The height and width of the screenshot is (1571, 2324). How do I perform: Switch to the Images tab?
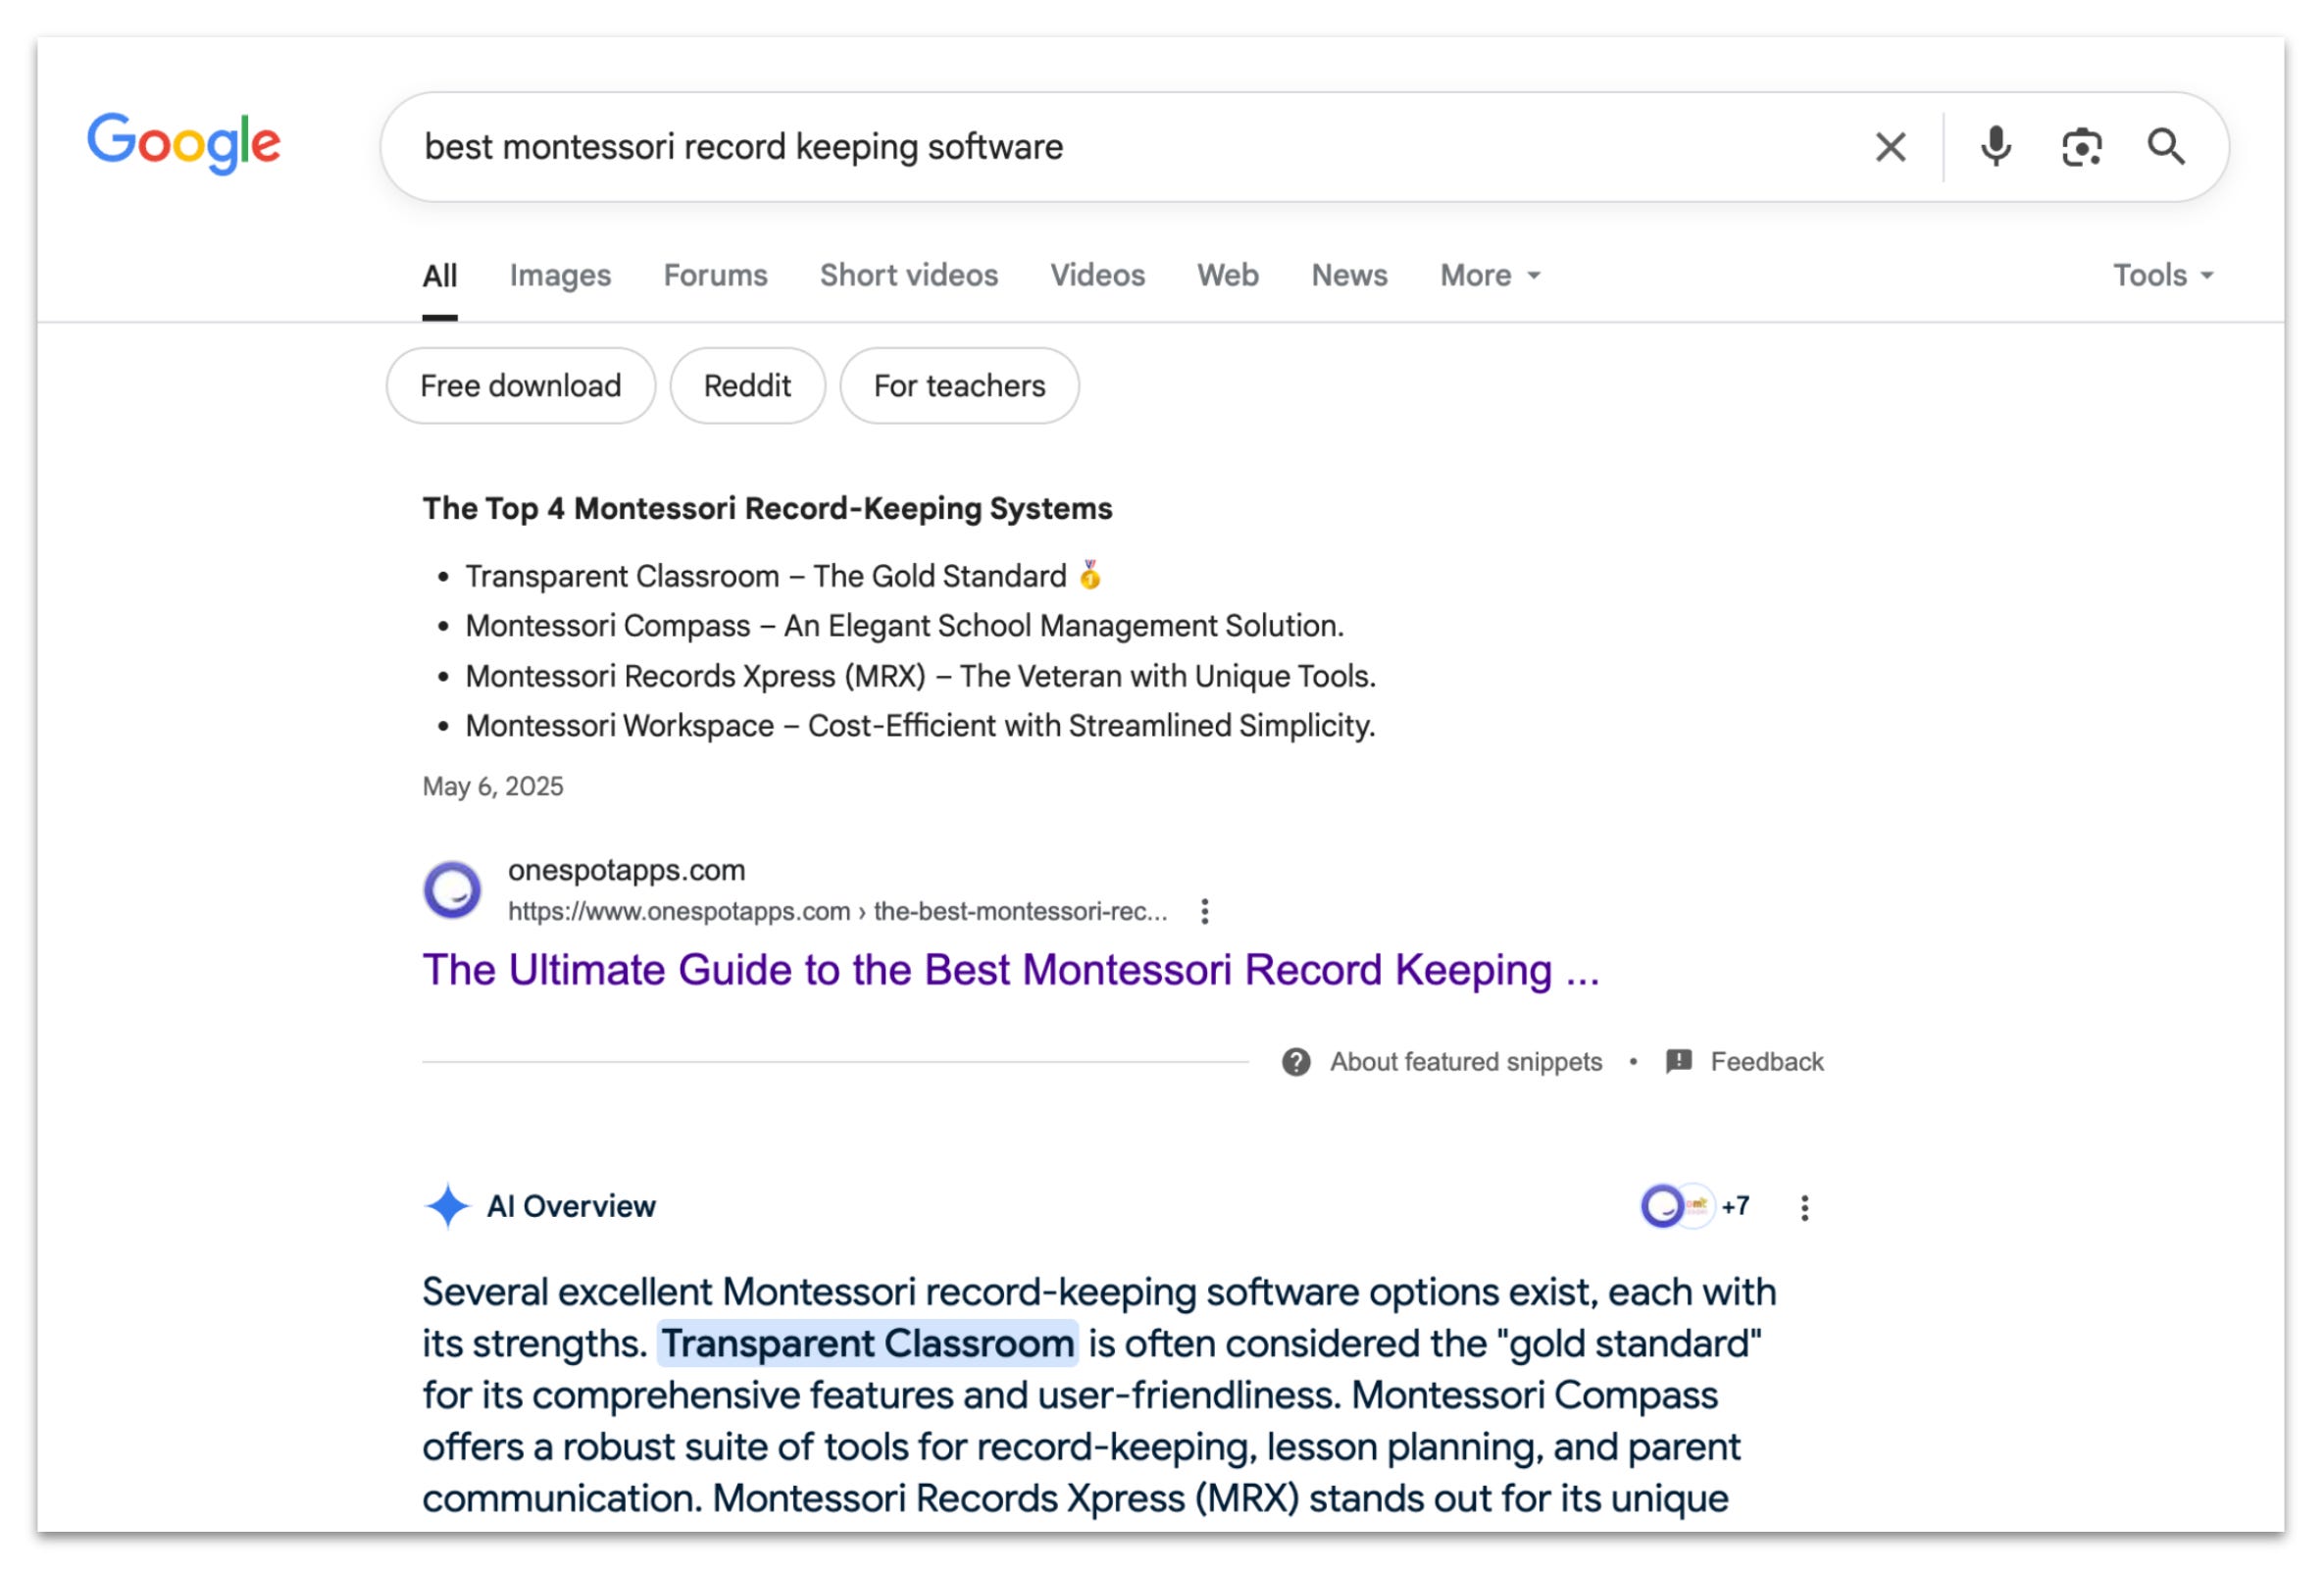560,275
